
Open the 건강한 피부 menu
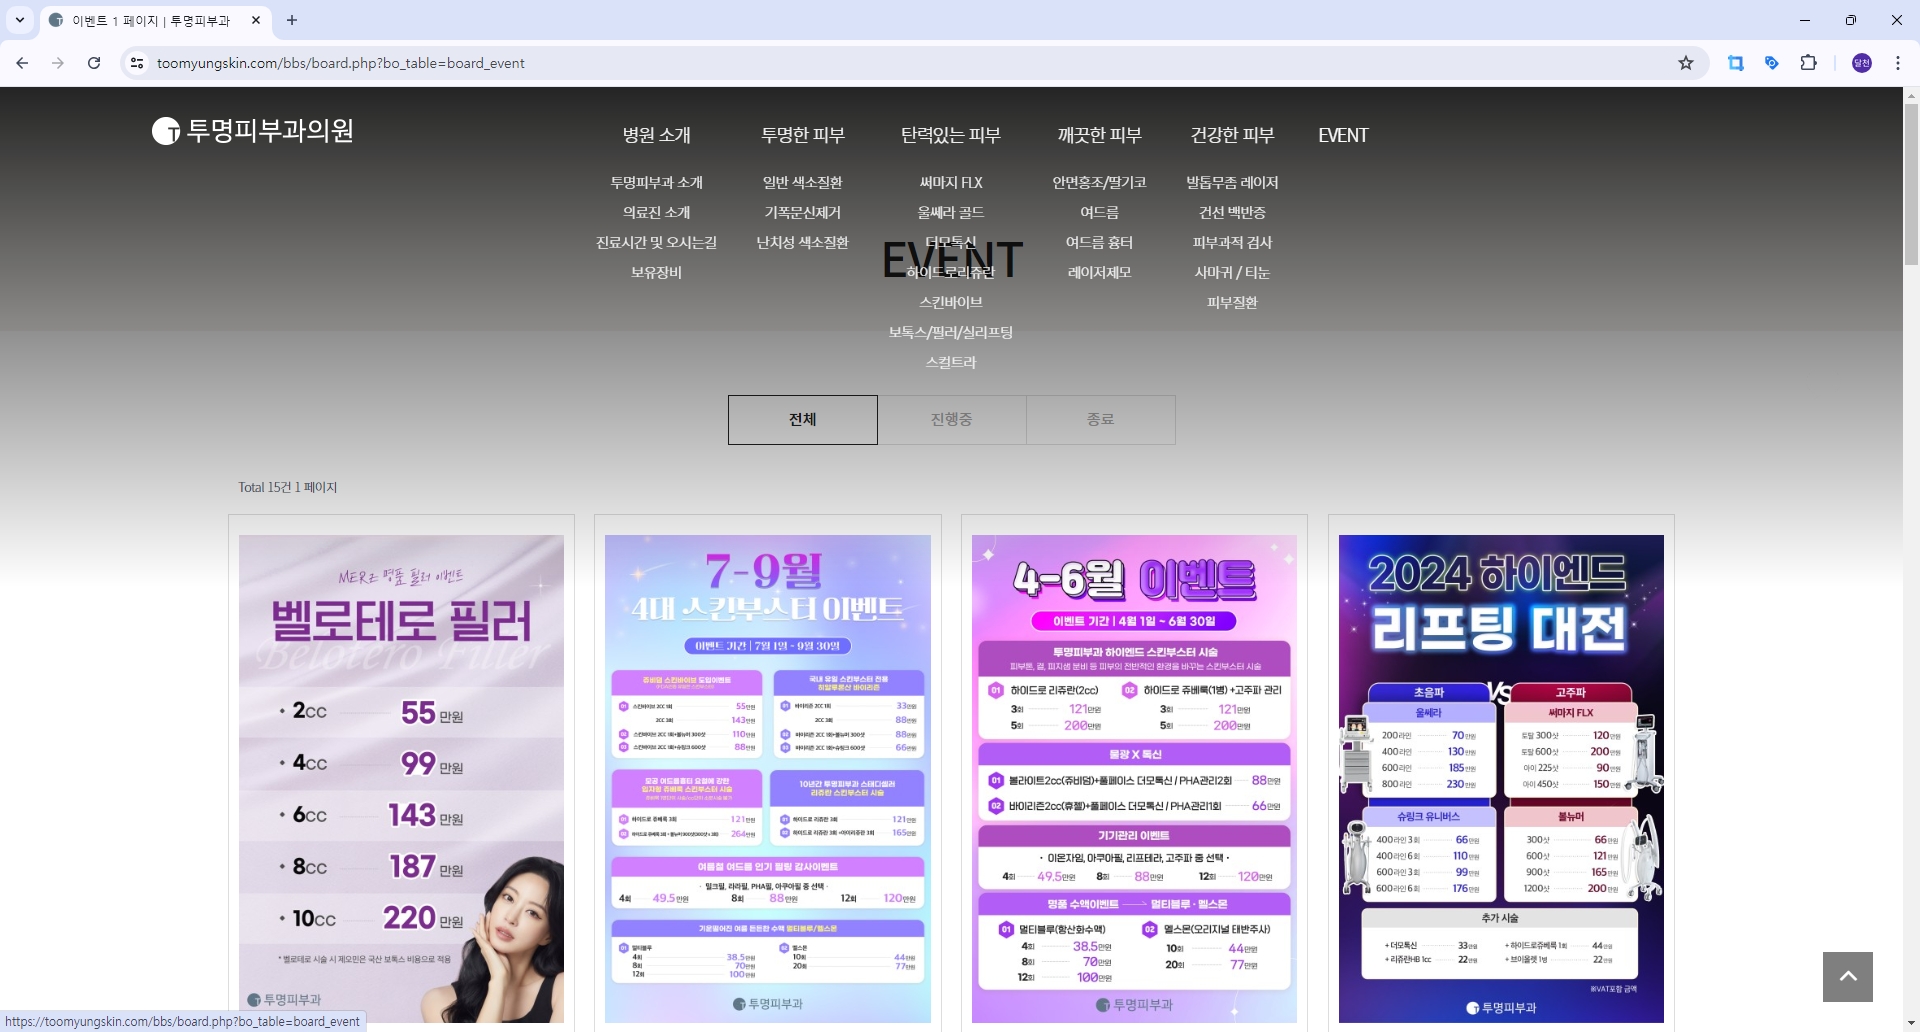pos(1232,134)
